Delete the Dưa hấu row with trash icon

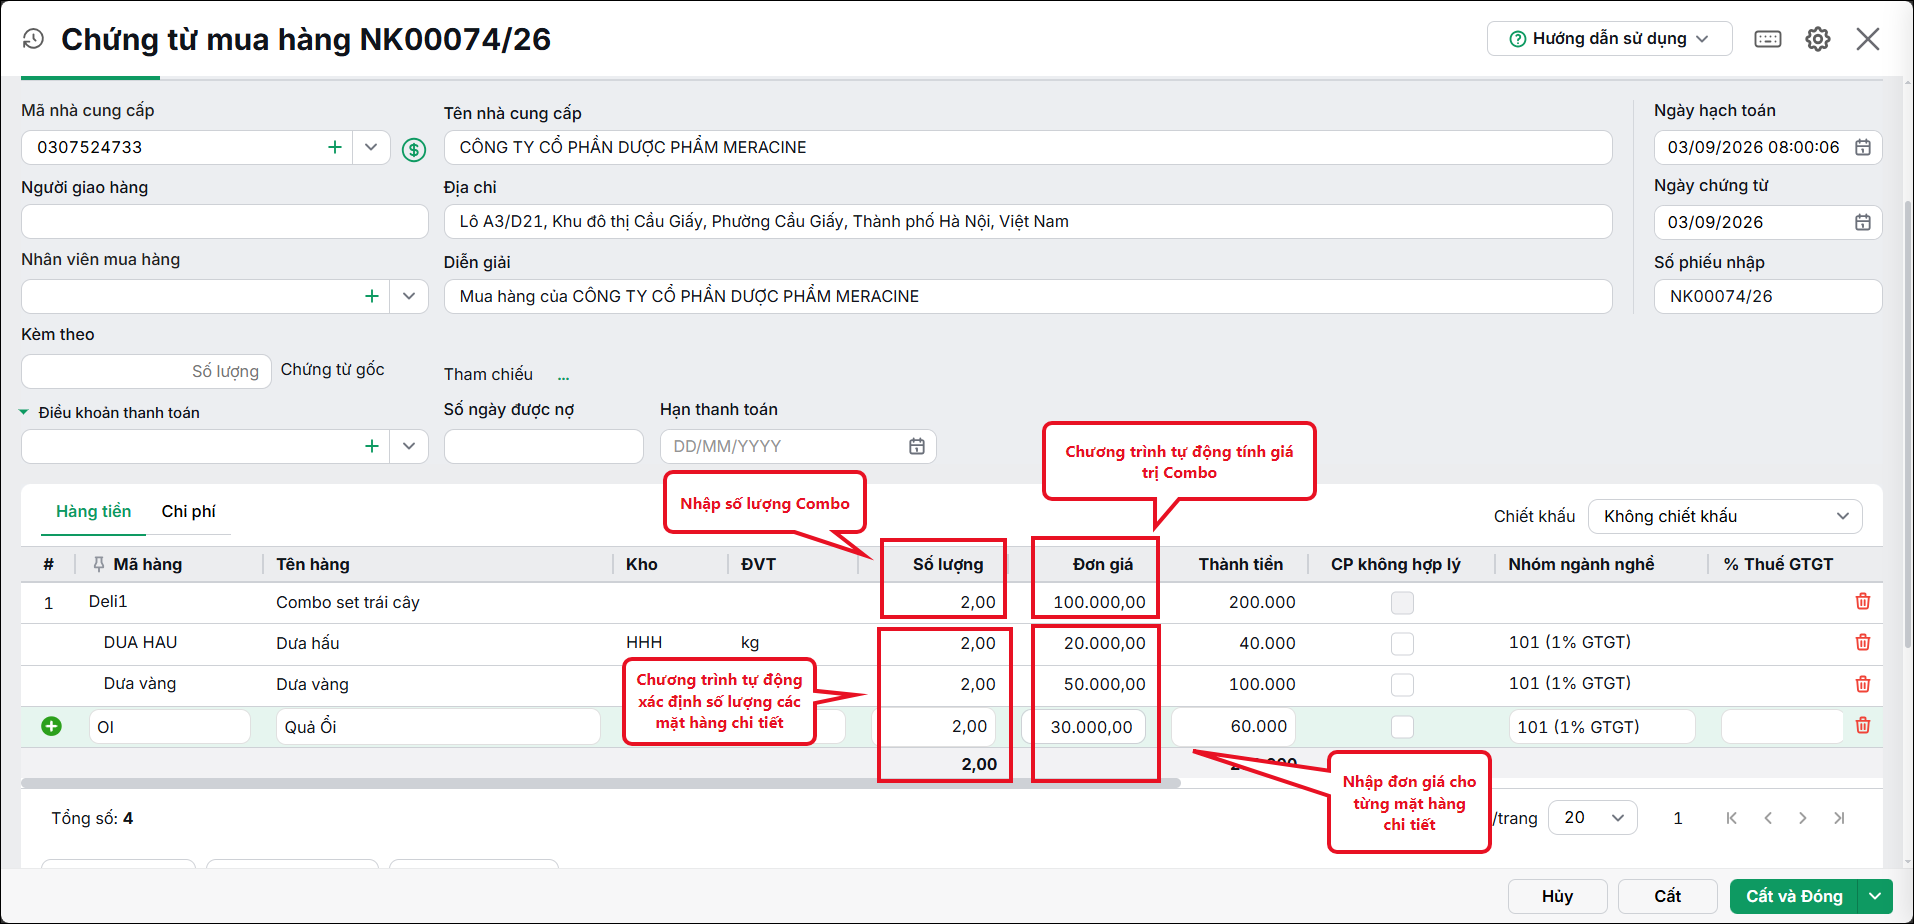pyautogui.click(x=1863, y=642)
